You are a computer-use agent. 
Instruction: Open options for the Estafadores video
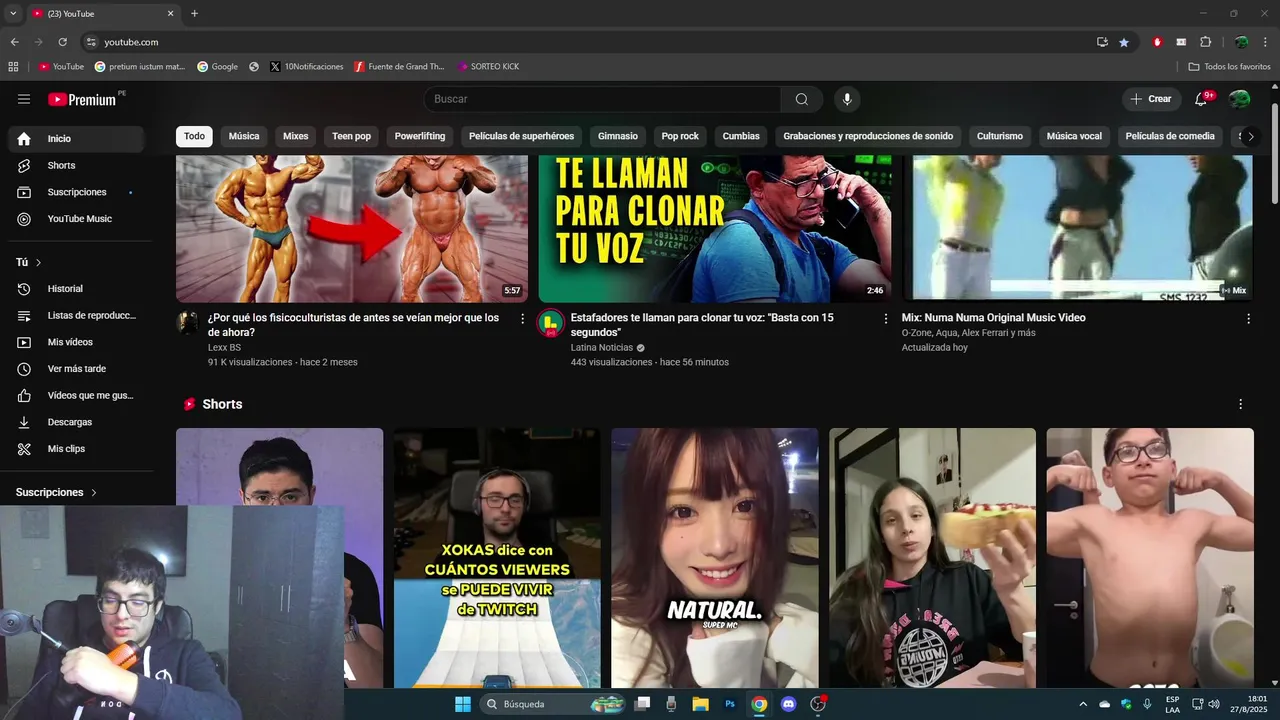tap(885, 319)
